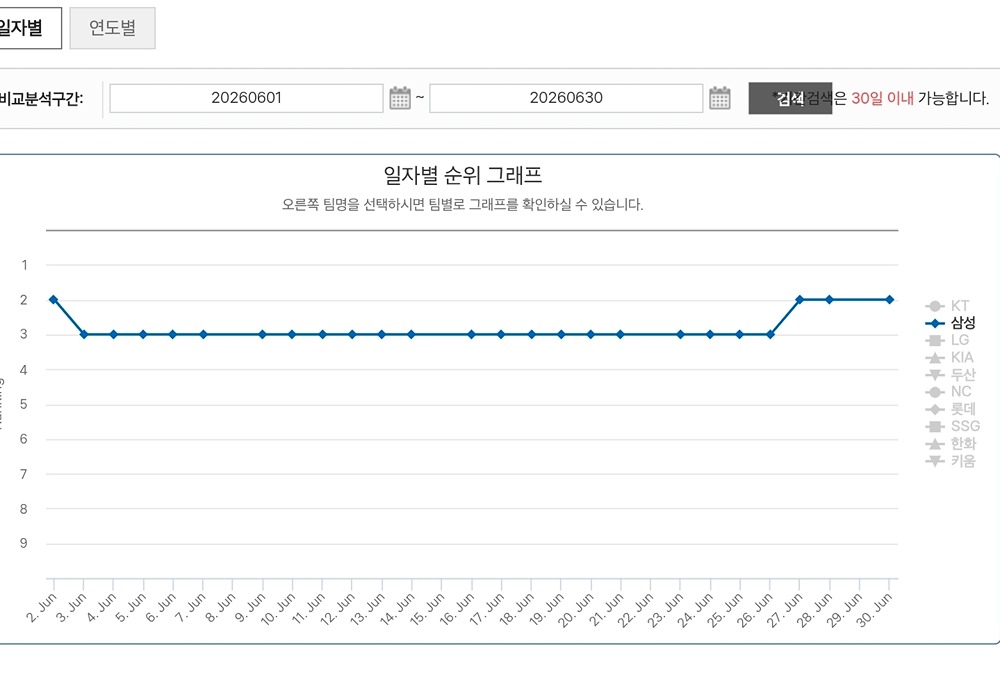Click the chart subtitle about selecting team names
The width and height of the screenshot is (1000, 691).
click(462, 205)
